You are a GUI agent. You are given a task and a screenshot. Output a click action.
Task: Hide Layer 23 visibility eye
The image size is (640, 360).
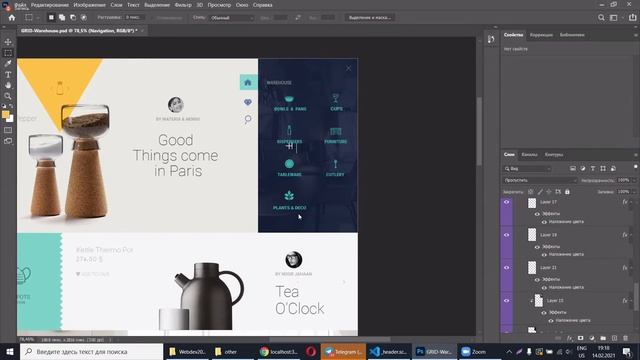point(507,301)
